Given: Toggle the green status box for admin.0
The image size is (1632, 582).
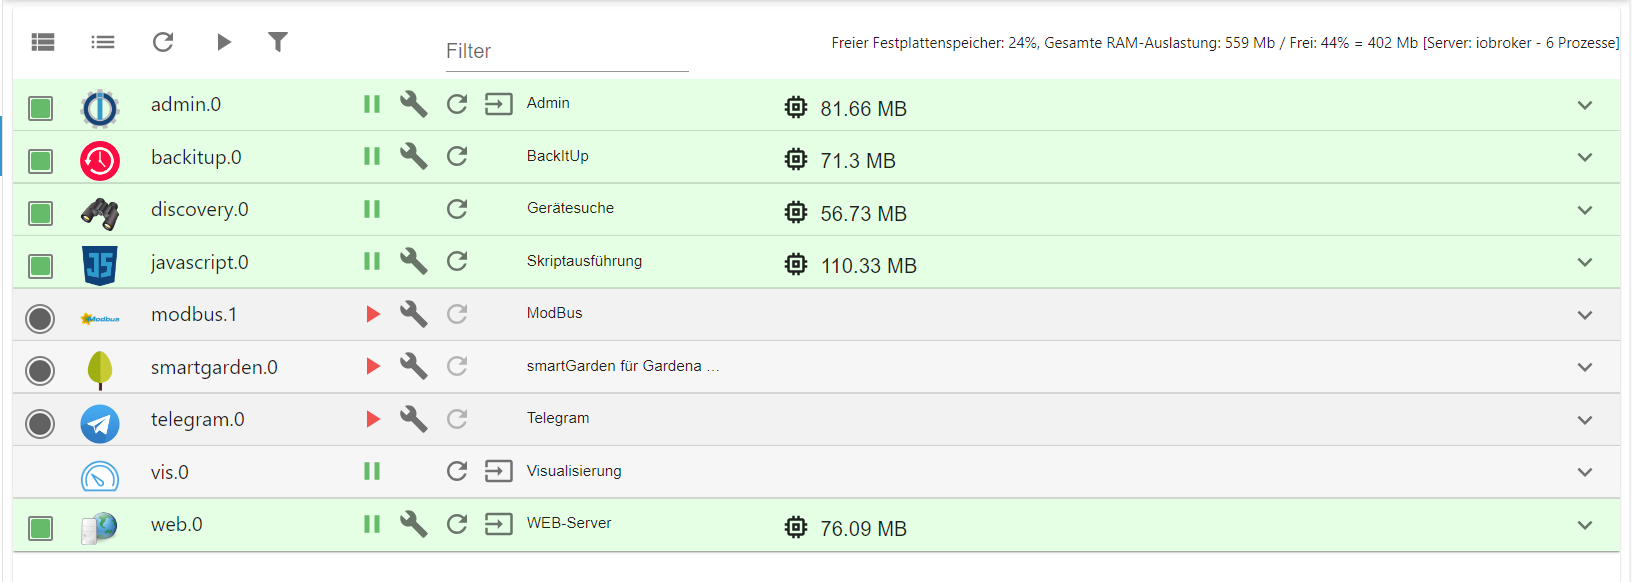Looking at the screenshot, I should tap(40, 108).
